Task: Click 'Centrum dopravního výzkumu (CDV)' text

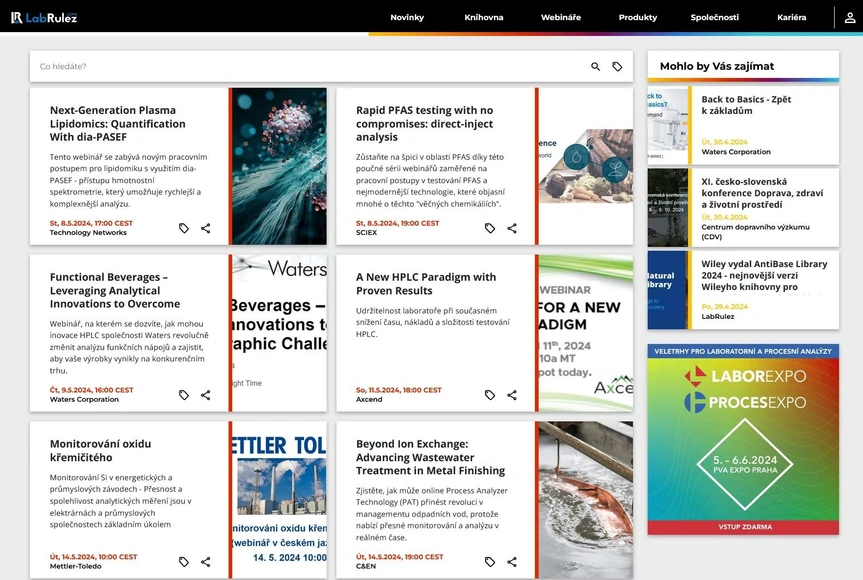Action: coord(755,232)
